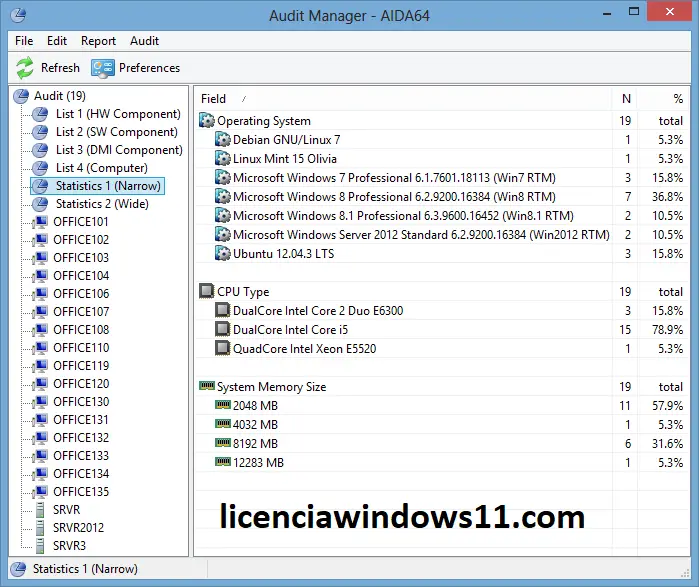
Task: Select the Windows Server 2012 Standard row
Action: 442,235
